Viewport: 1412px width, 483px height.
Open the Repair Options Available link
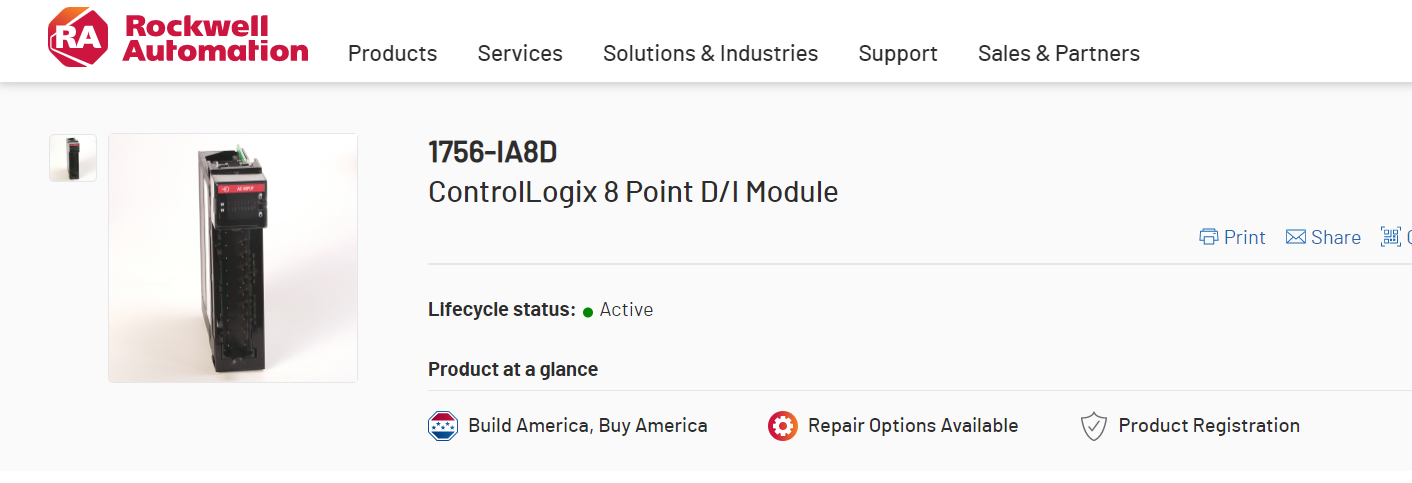913,426
